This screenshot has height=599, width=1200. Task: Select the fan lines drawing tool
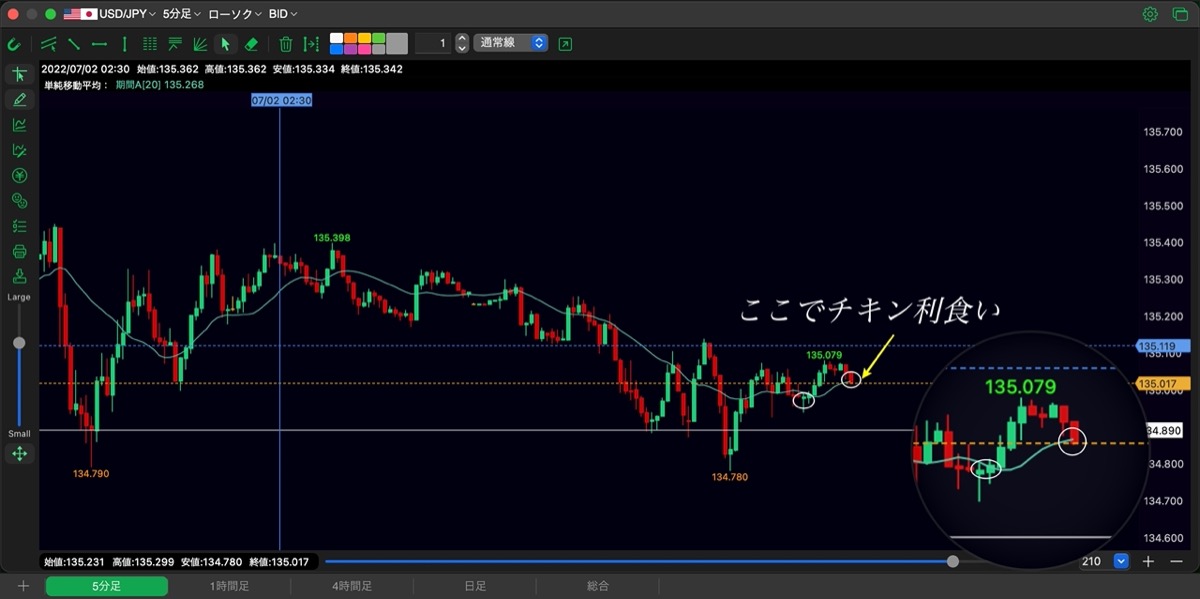pos(200,44)
